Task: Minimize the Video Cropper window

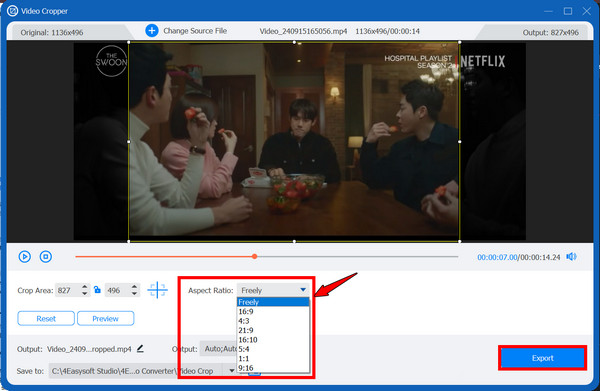Action: (x=548, y=11)
